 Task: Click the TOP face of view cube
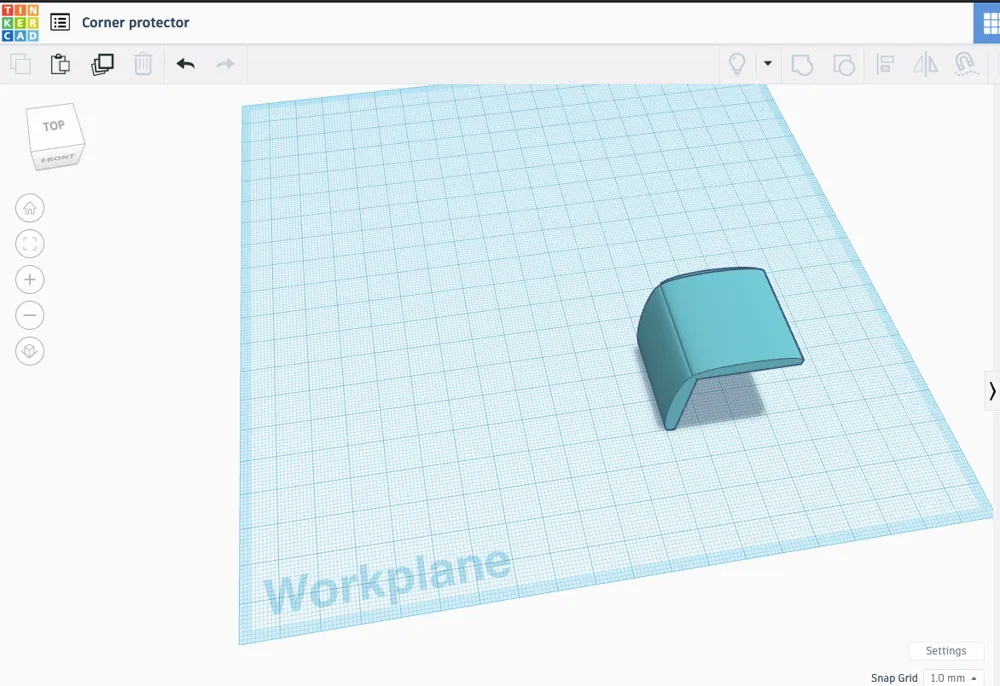point(53,126)
